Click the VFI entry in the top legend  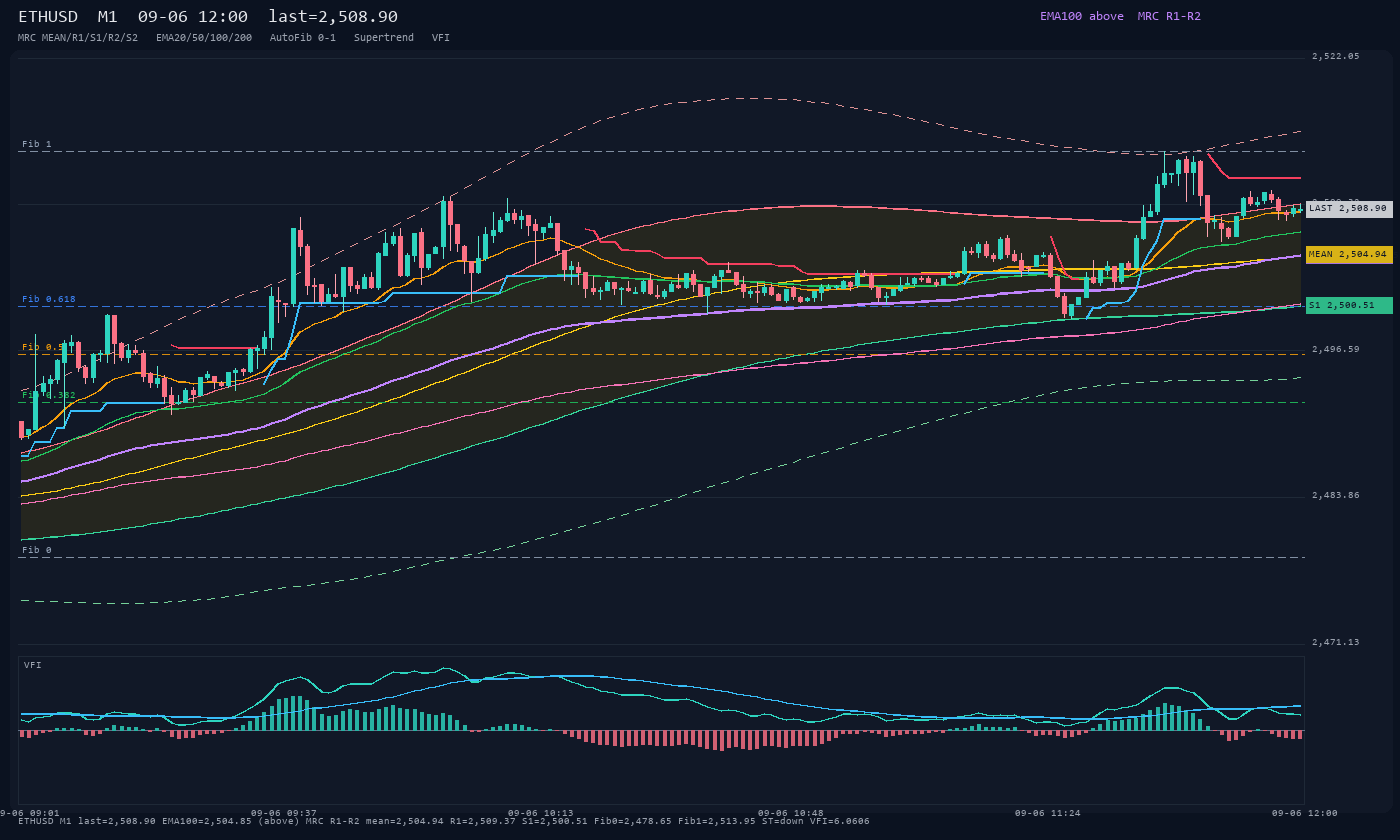441,37
